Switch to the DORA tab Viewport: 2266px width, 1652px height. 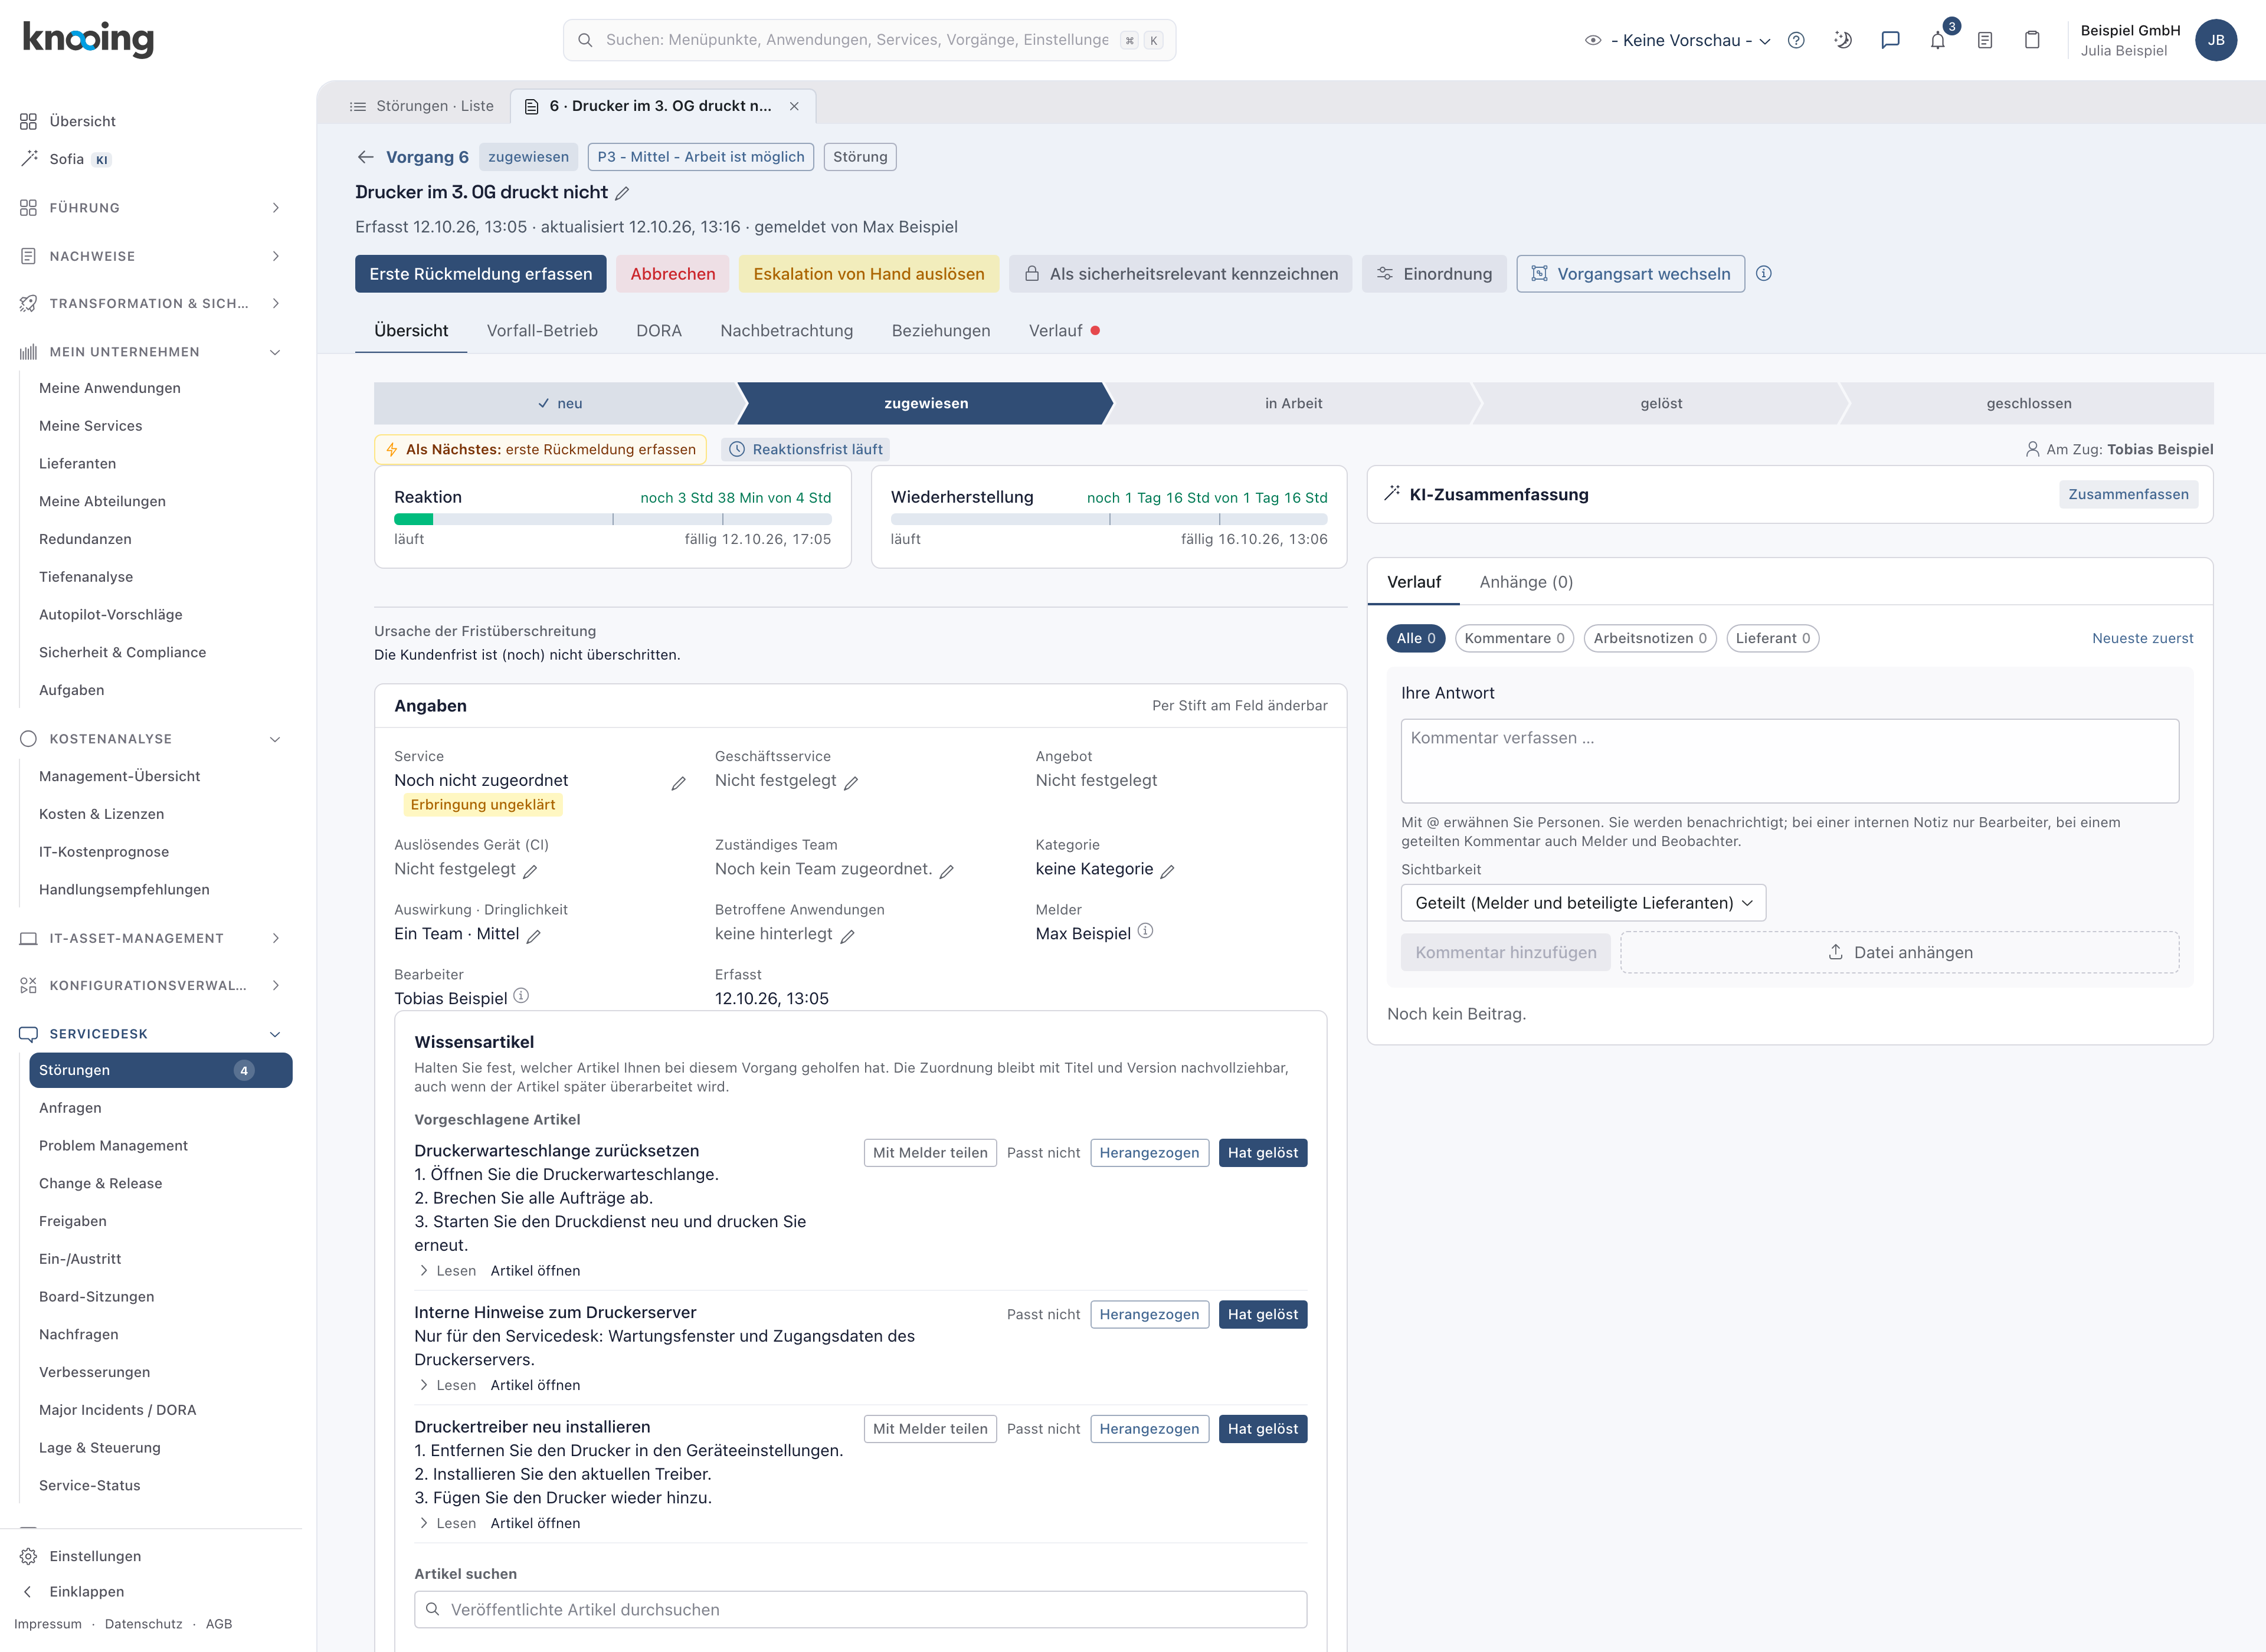tap(659, 331)
